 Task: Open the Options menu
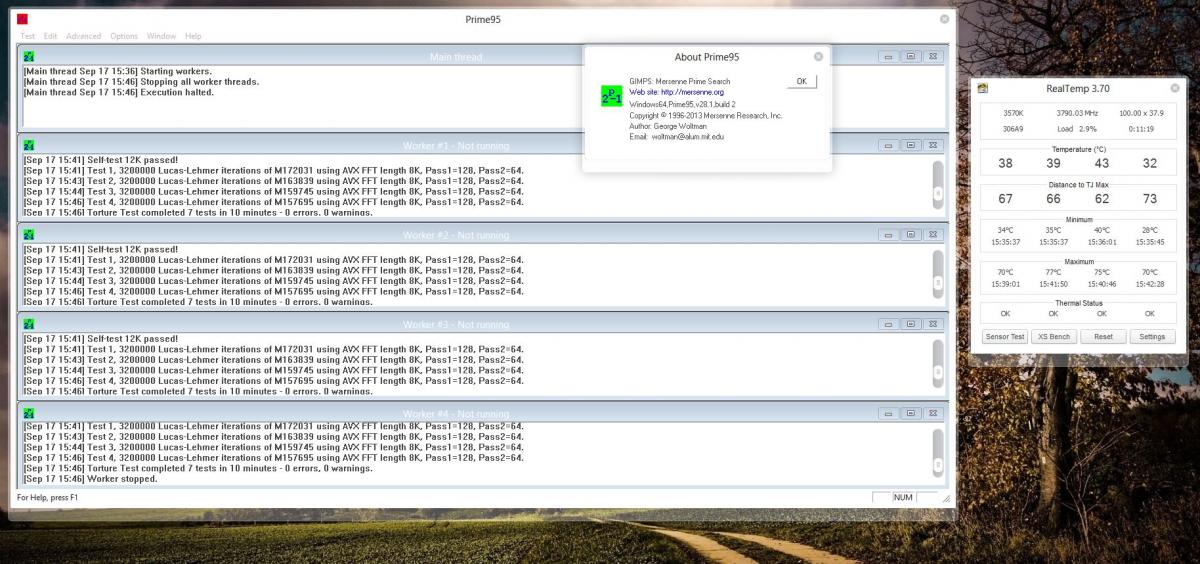pos(124,36)
